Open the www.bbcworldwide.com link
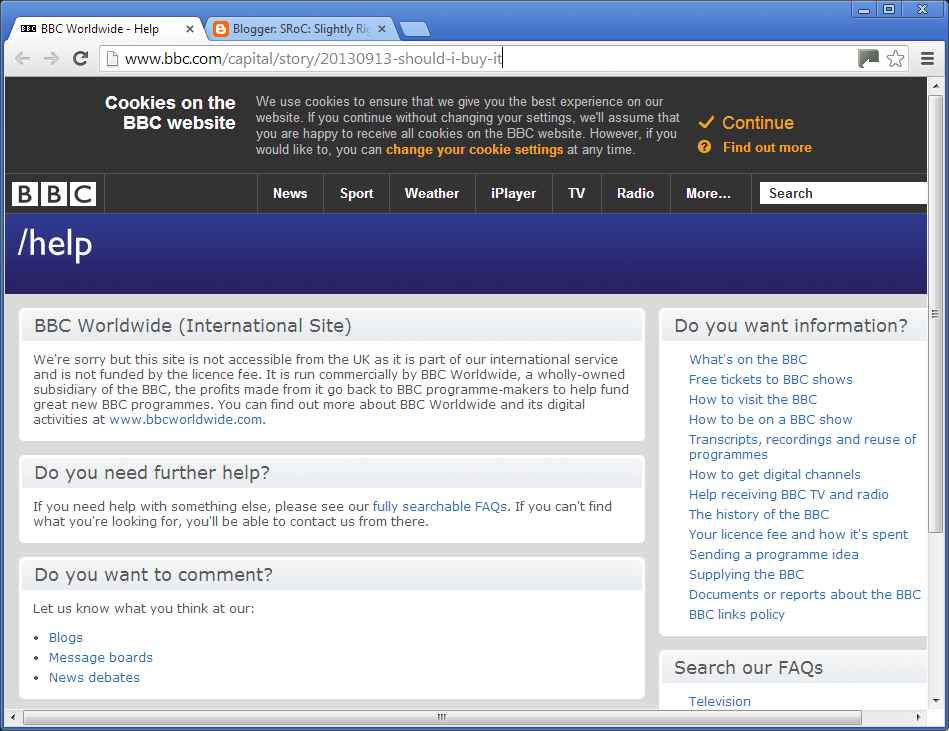The image size is (949, 731). [x=186, y=419]
